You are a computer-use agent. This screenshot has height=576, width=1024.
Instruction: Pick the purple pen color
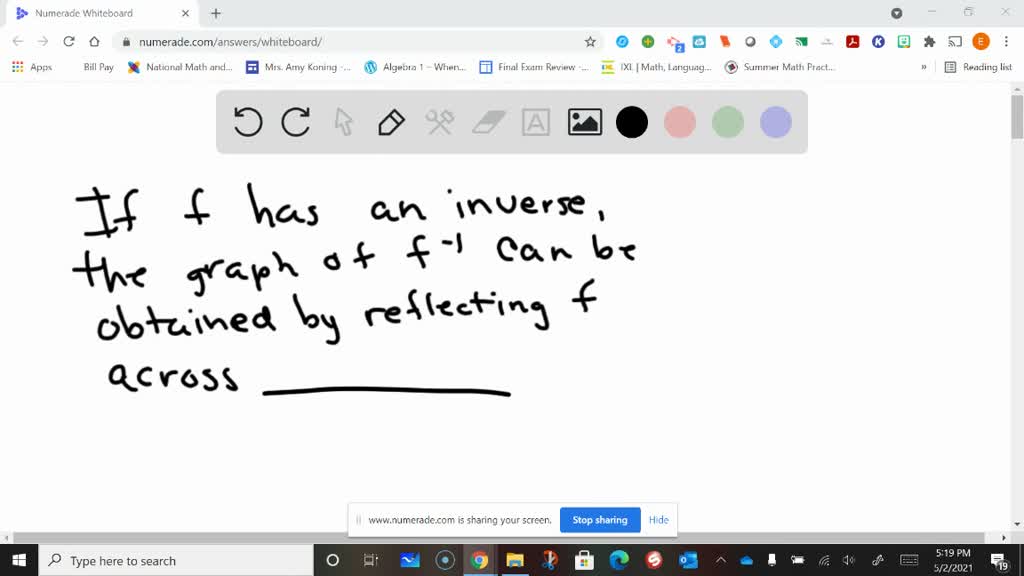[x=776, y=122]
